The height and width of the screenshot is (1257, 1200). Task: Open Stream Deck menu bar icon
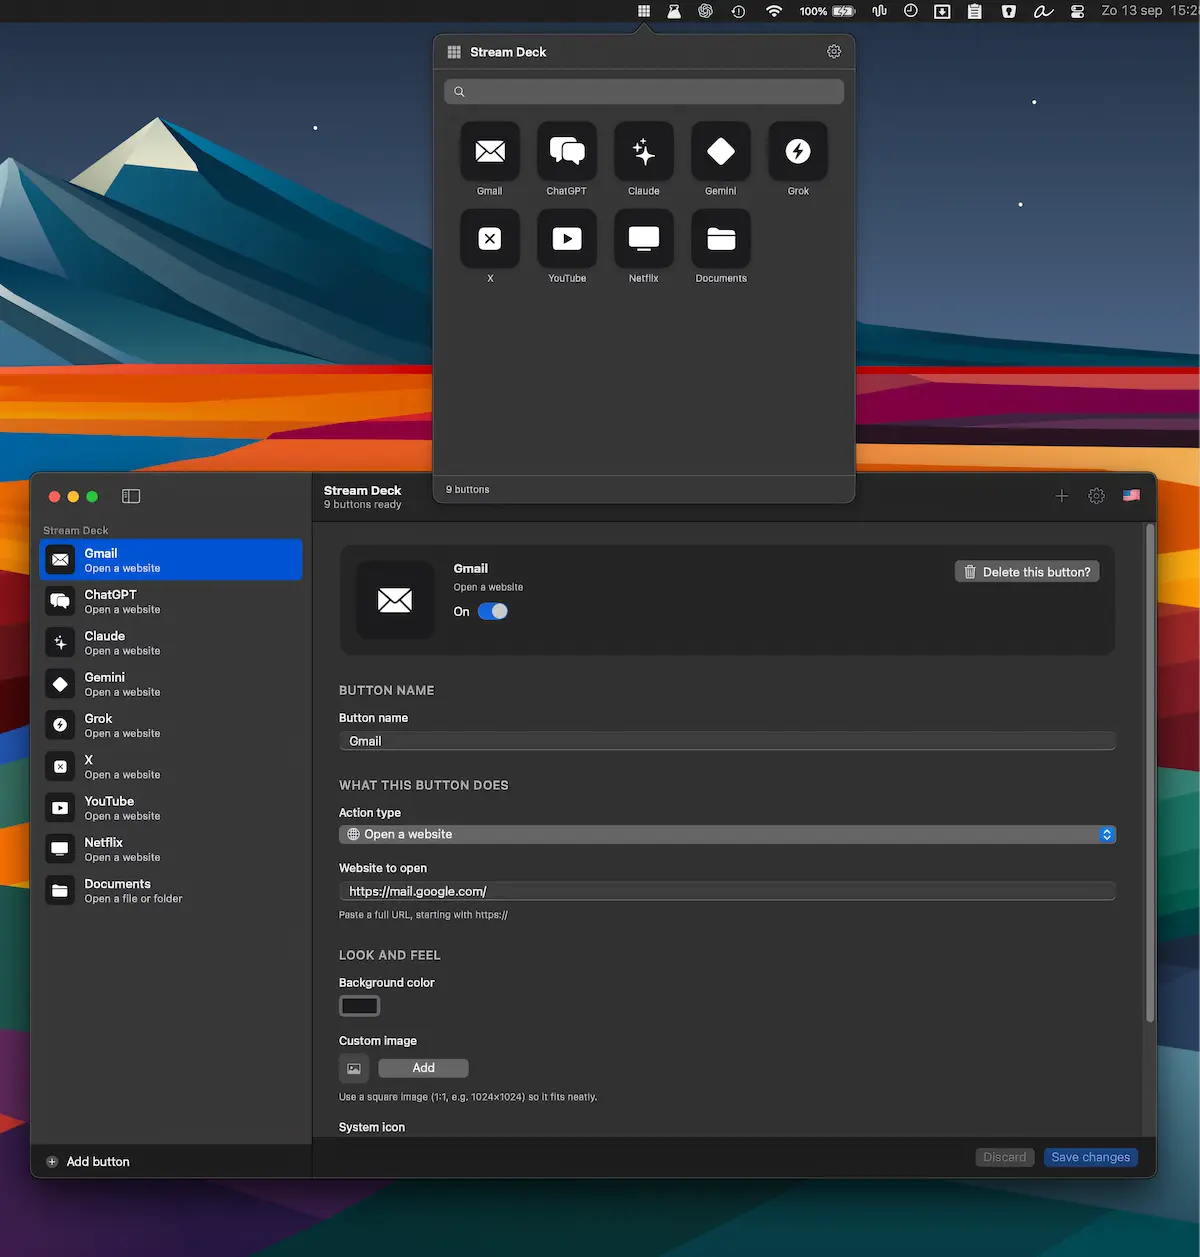coord(644,11)
